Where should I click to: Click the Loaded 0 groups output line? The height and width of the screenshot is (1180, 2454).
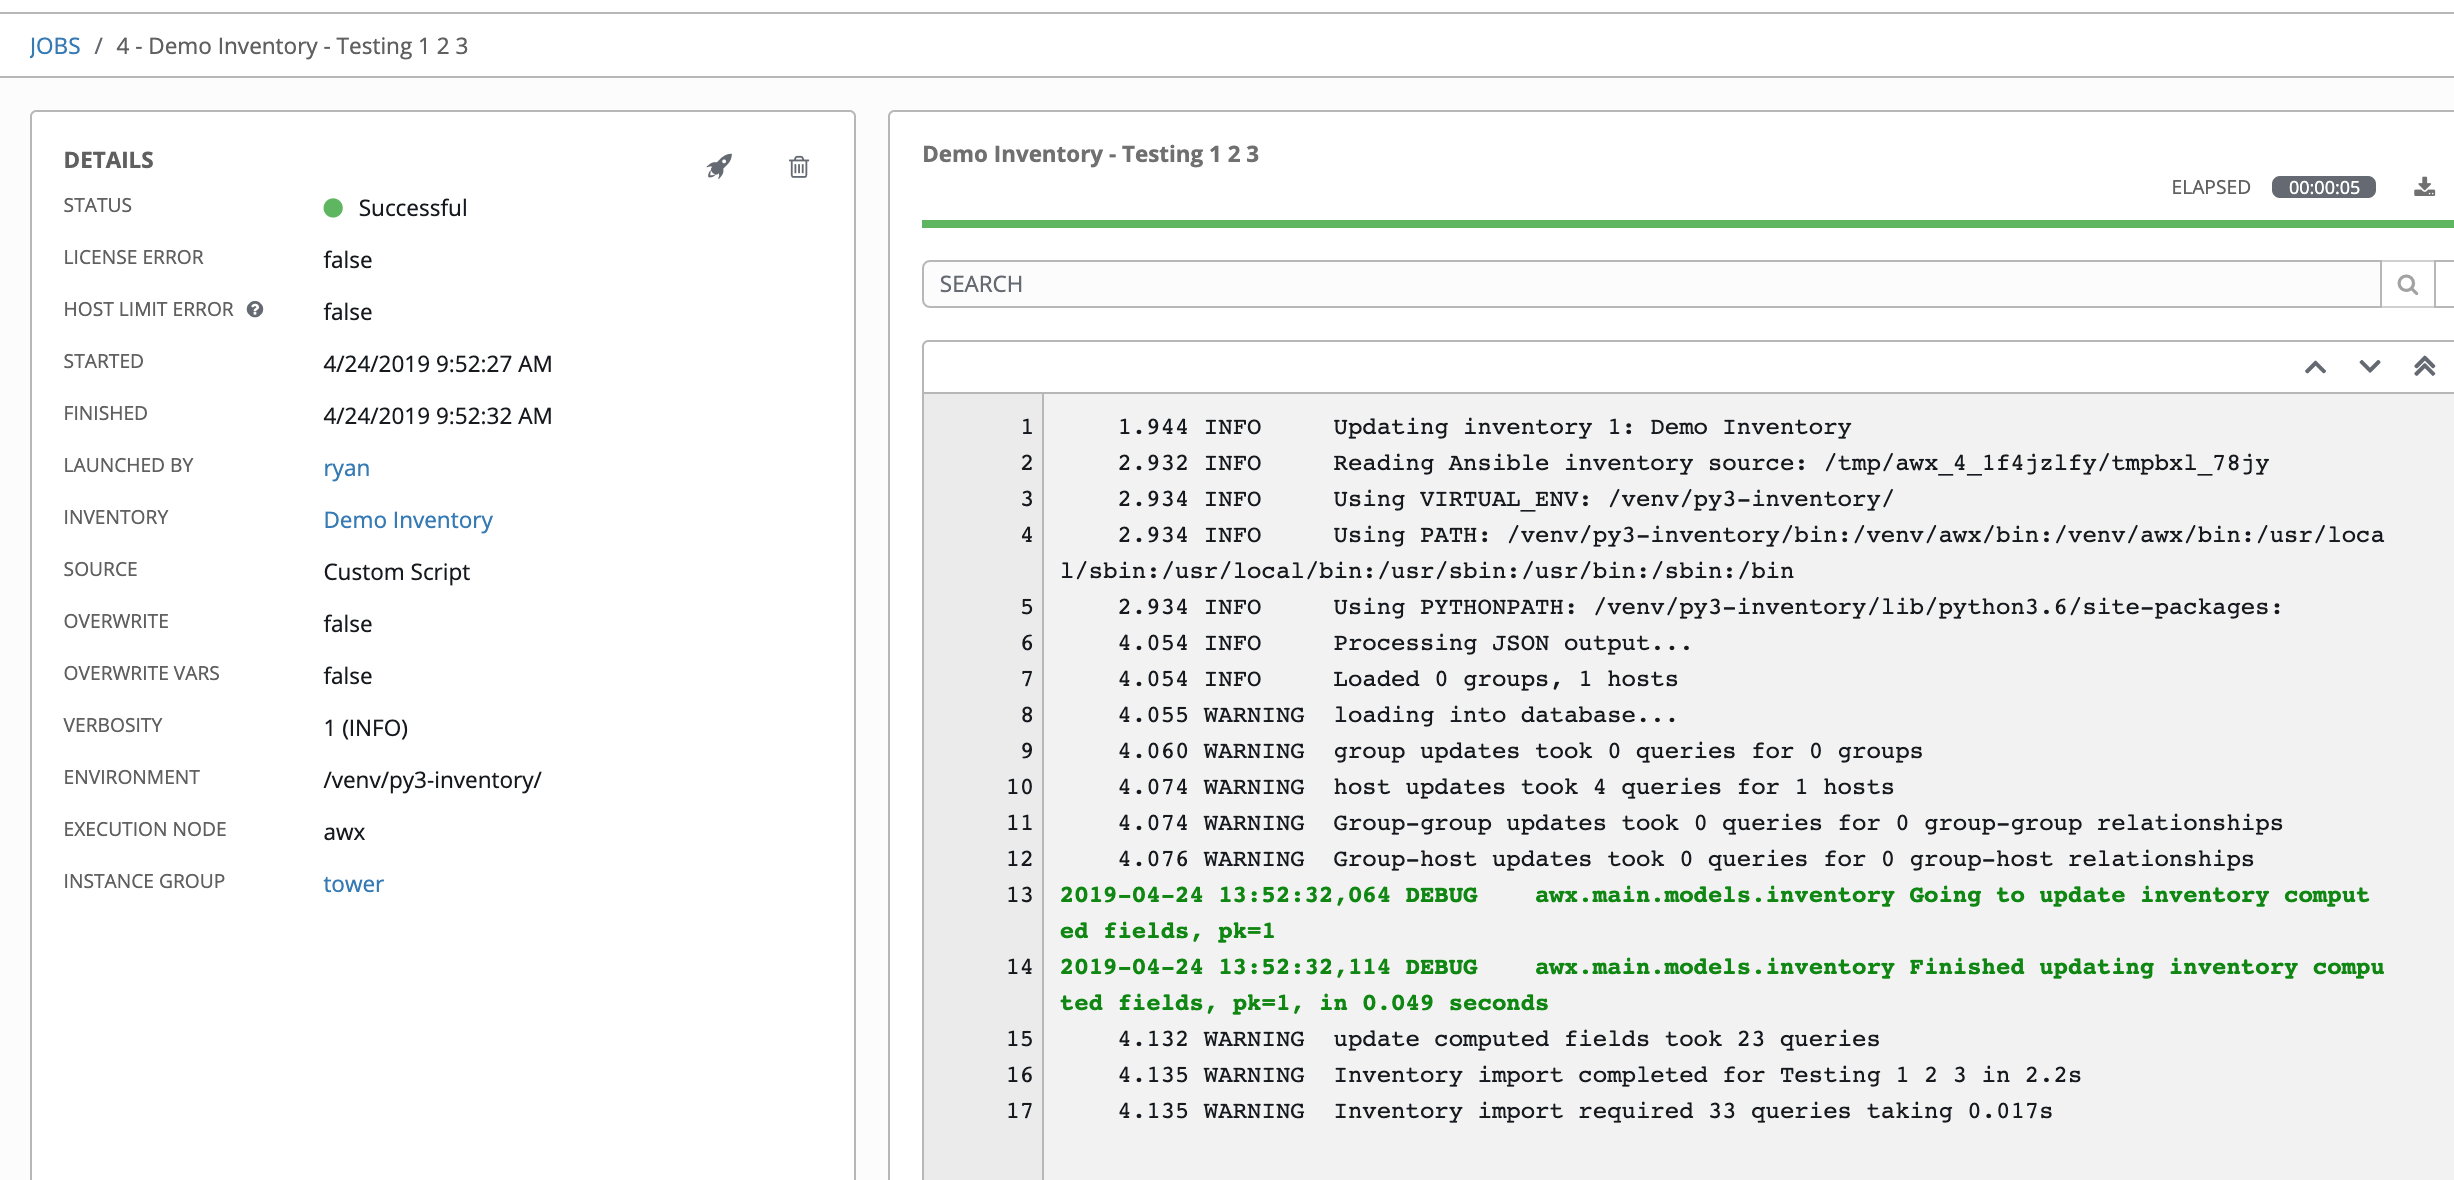pos(1504,679)
